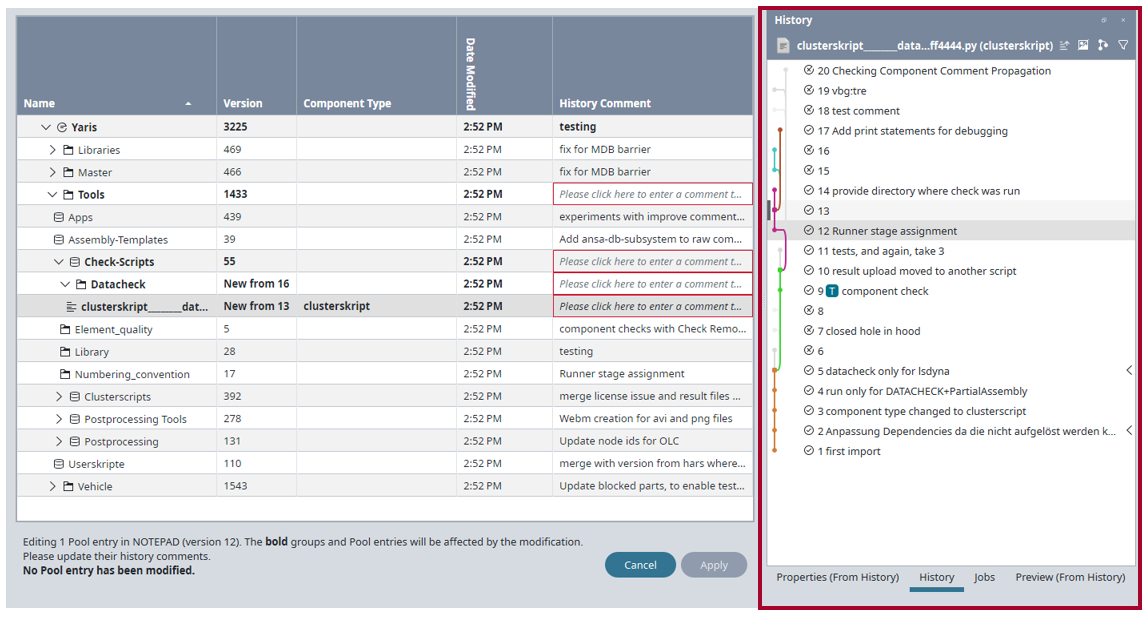Click the filter funnel icon in History
The image size is (1148, 617).
tap(1123, 45)
